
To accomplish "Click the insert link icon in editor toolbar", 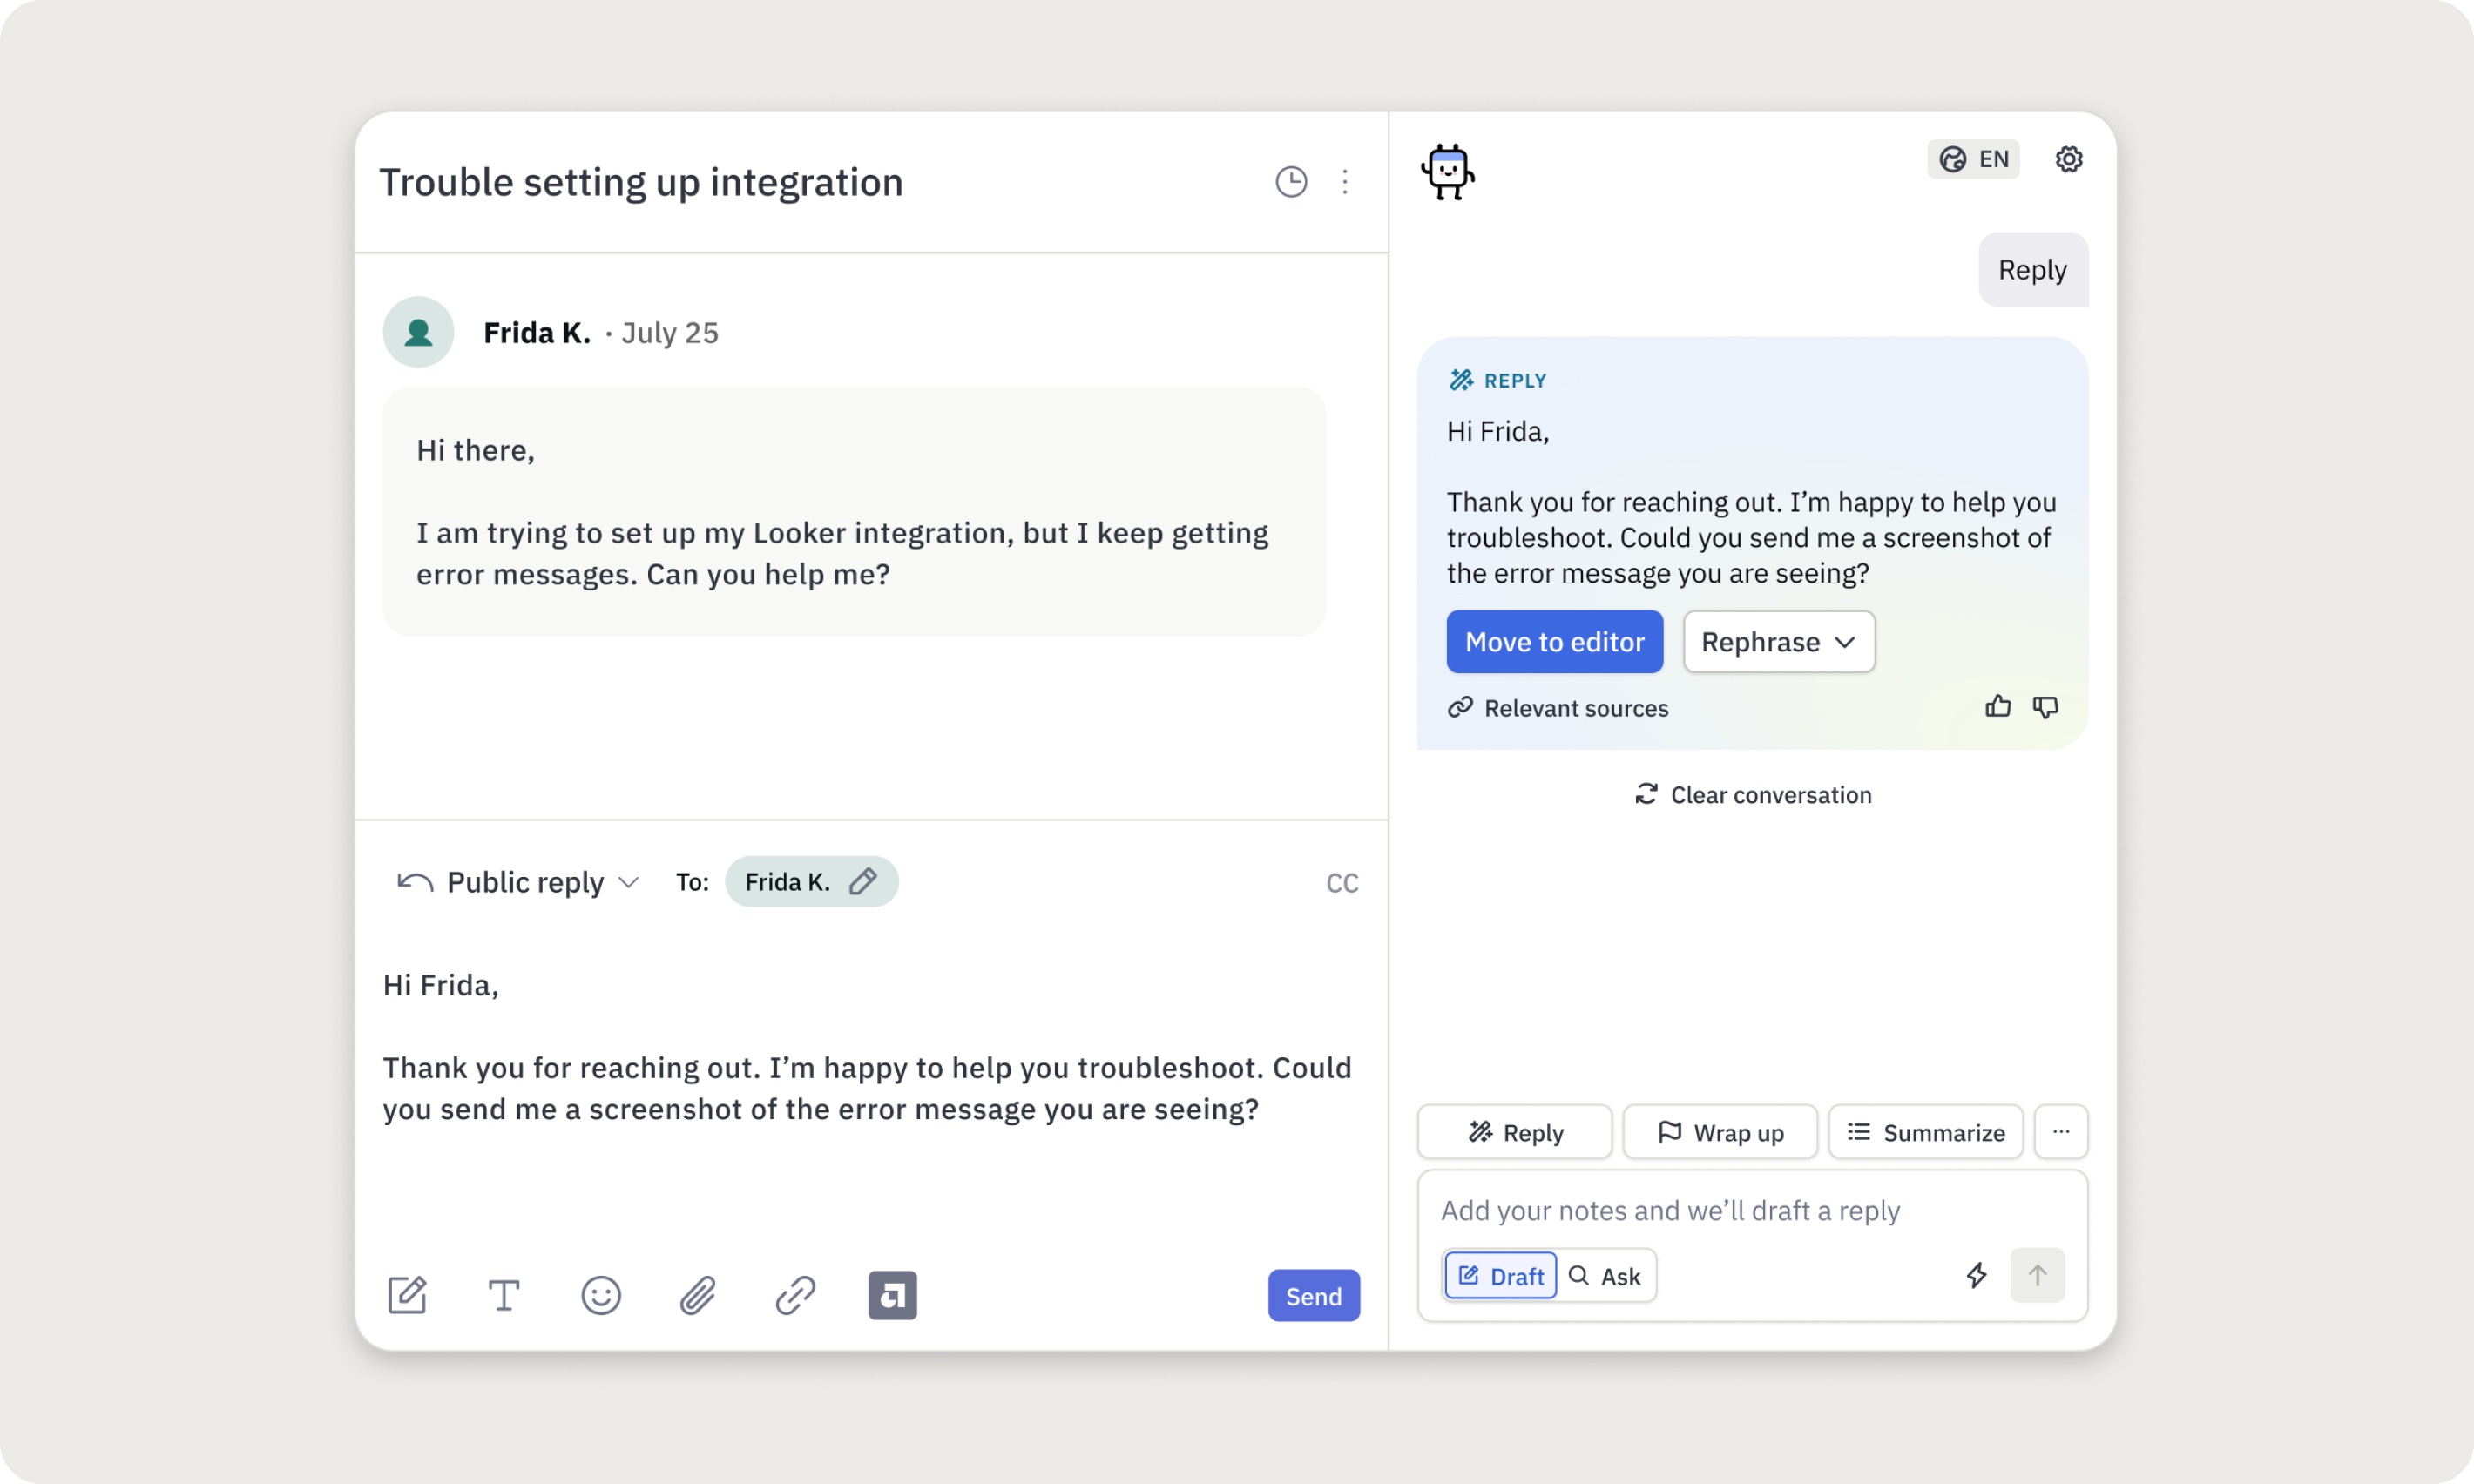I will pos(795,1296).
